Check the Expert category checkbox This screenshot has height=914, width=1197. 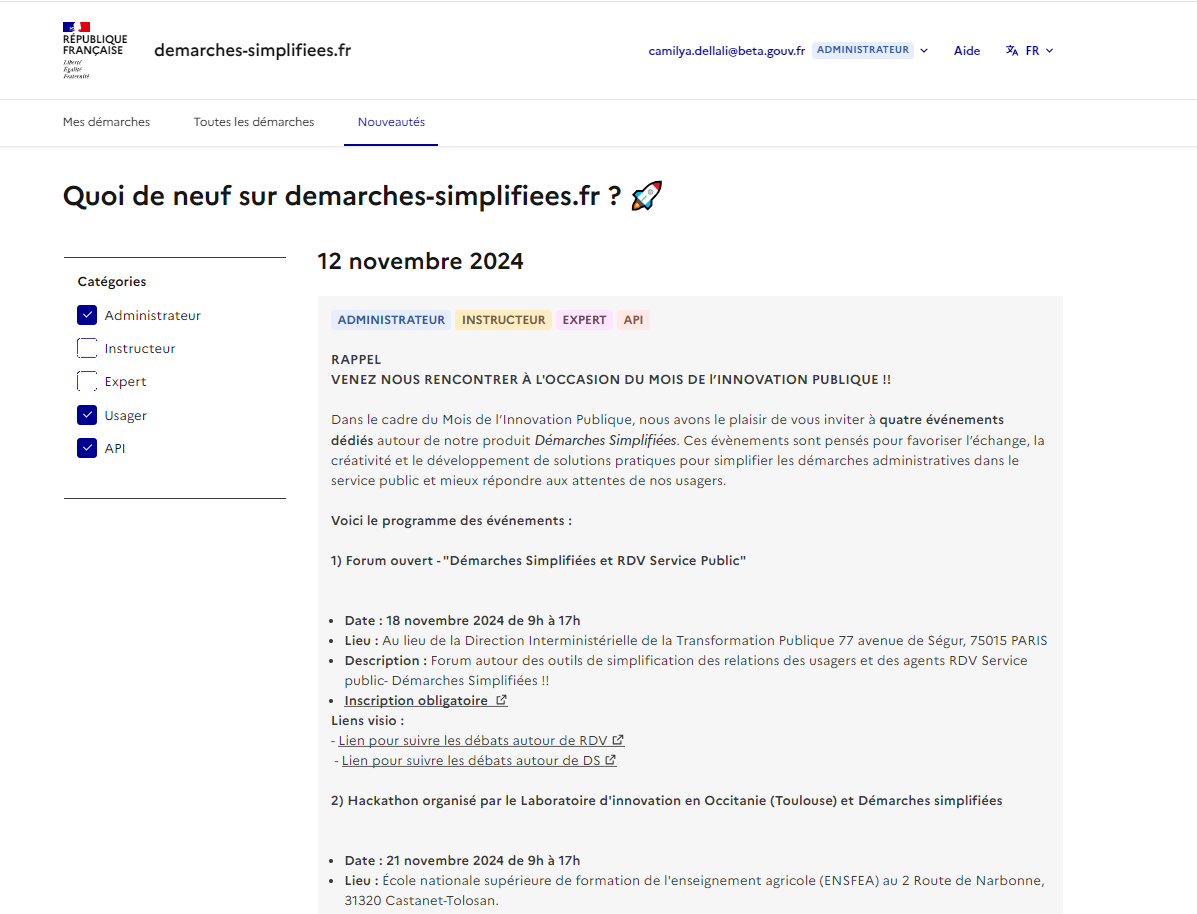coord(87,381)
